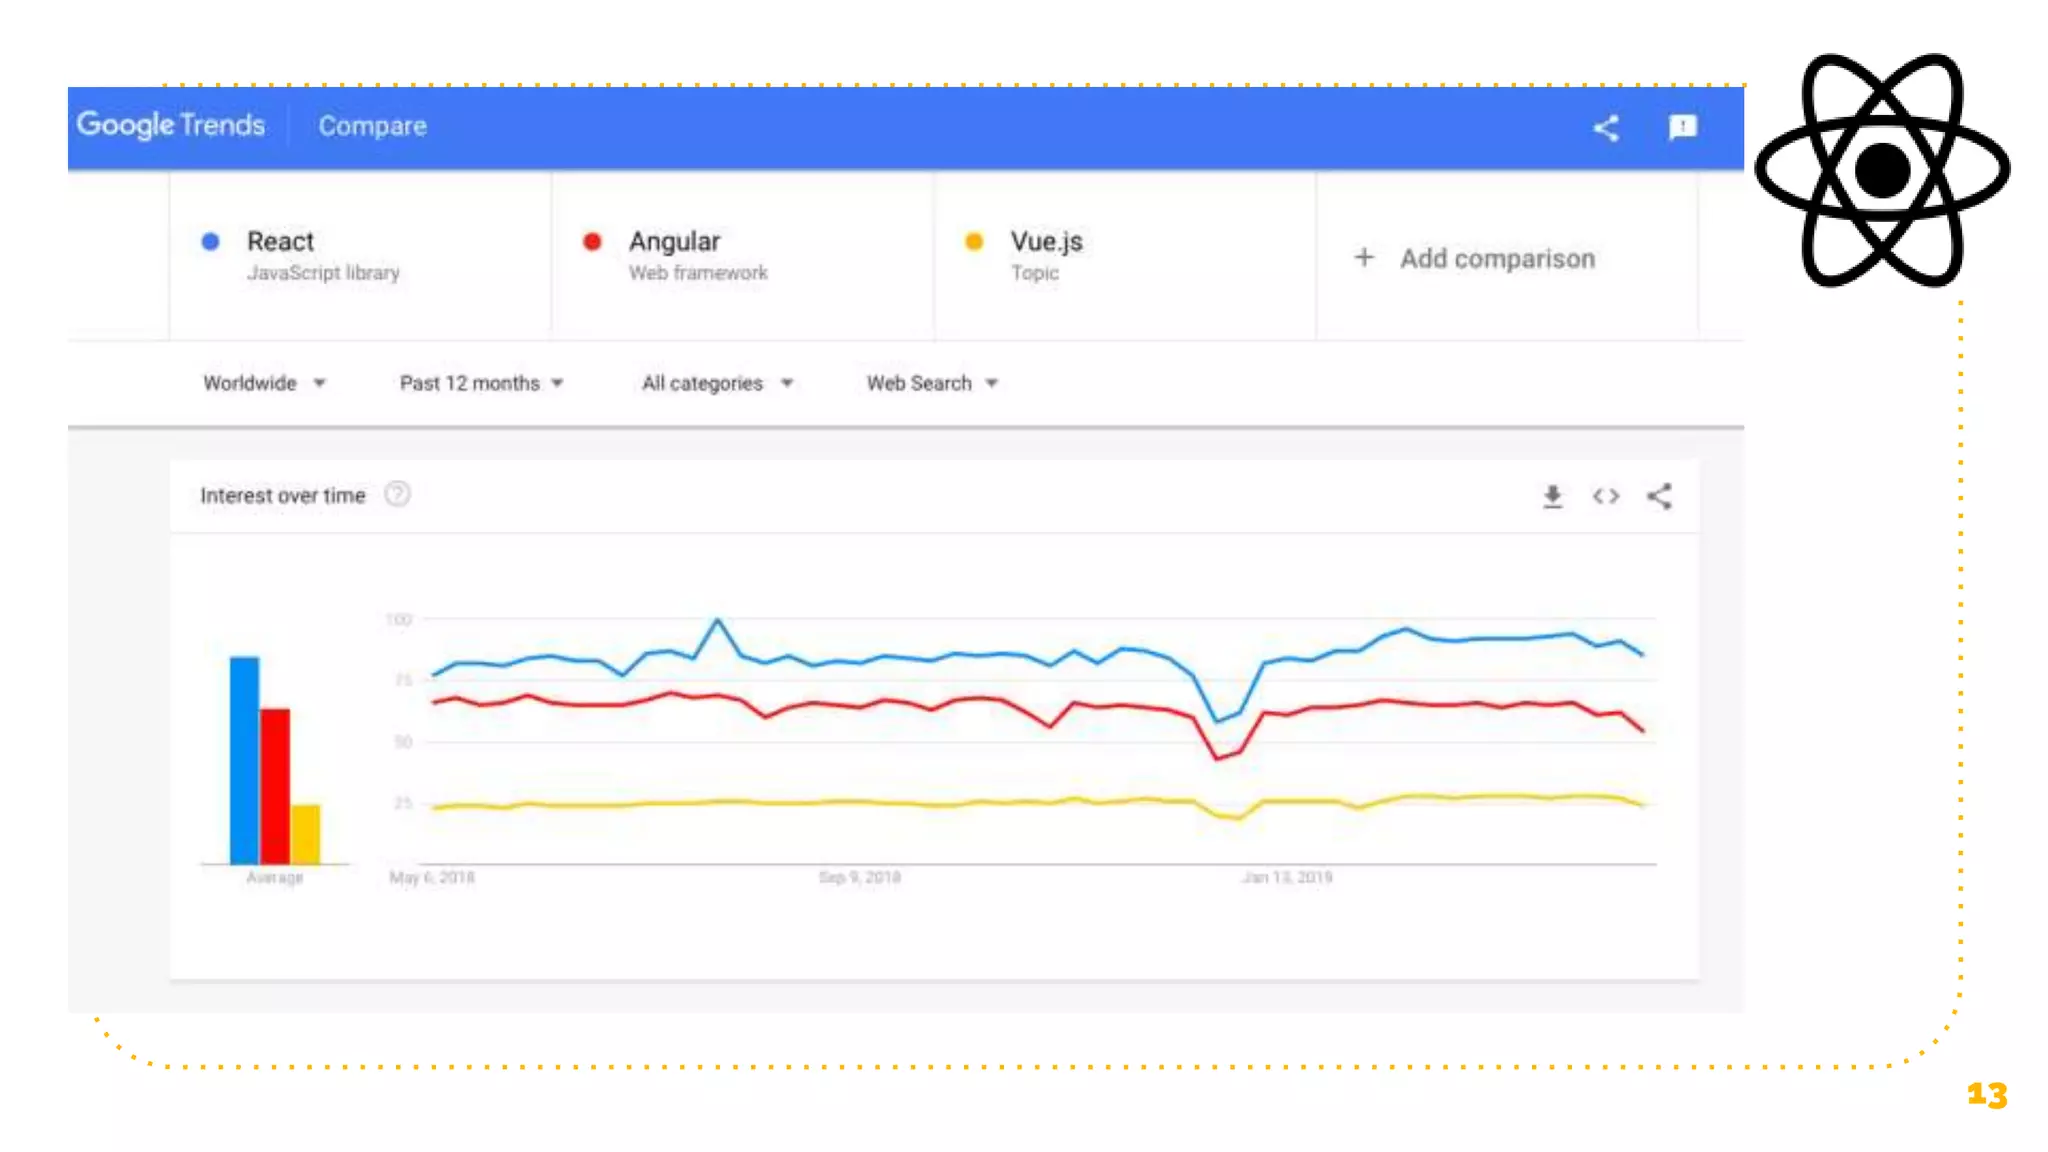The width and height of the screenshot is (2048, 1152).
Task: Open the All categories dropdown
Action: (x=717, y=383)
